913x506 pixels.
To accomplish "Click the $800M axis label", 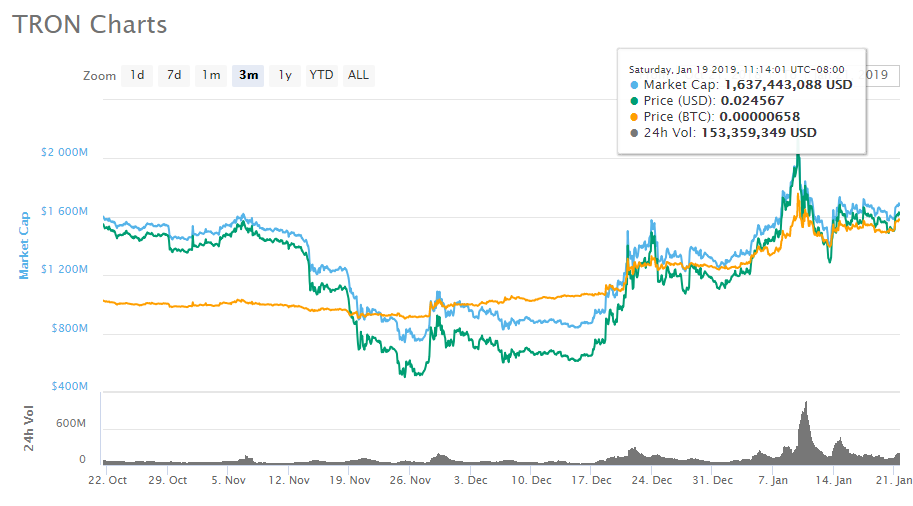I will coord(69,328).
